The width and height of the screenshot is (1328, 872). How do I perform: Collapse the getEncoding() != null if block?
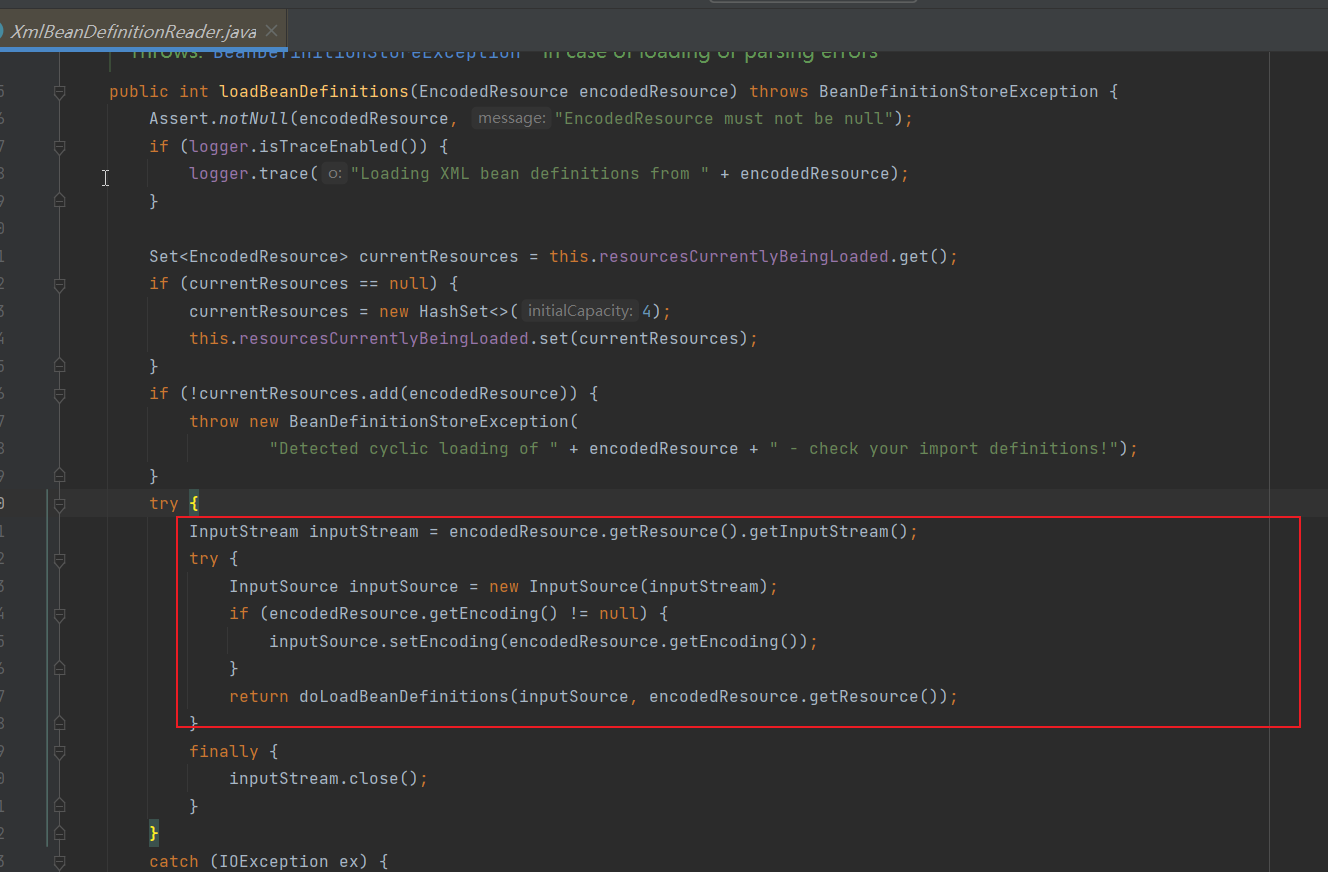(x=59, y=614)
